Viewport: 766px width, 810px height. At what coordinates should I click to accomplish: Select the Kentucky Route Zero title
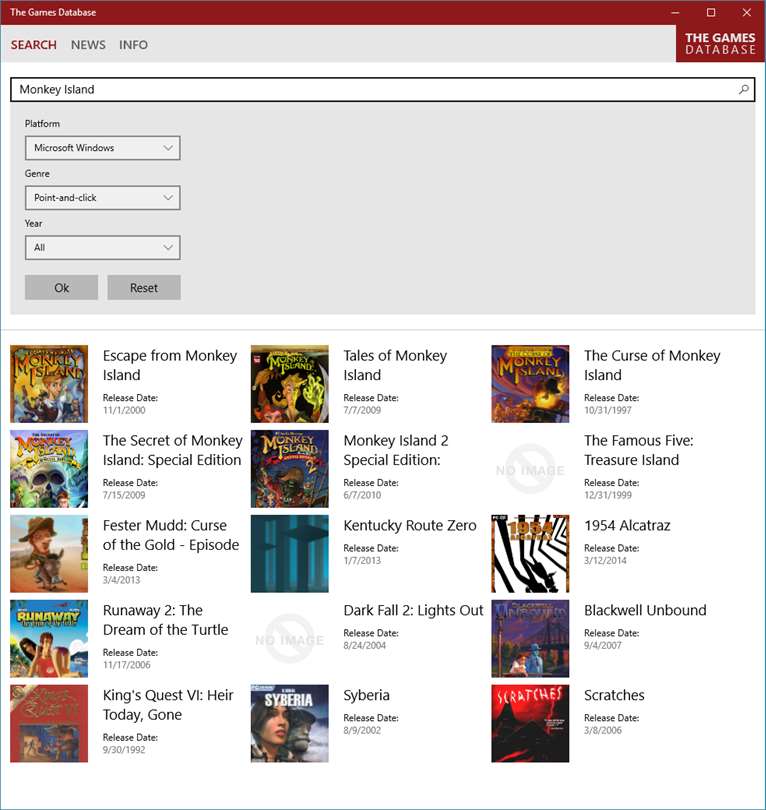(x=410, y=525)
